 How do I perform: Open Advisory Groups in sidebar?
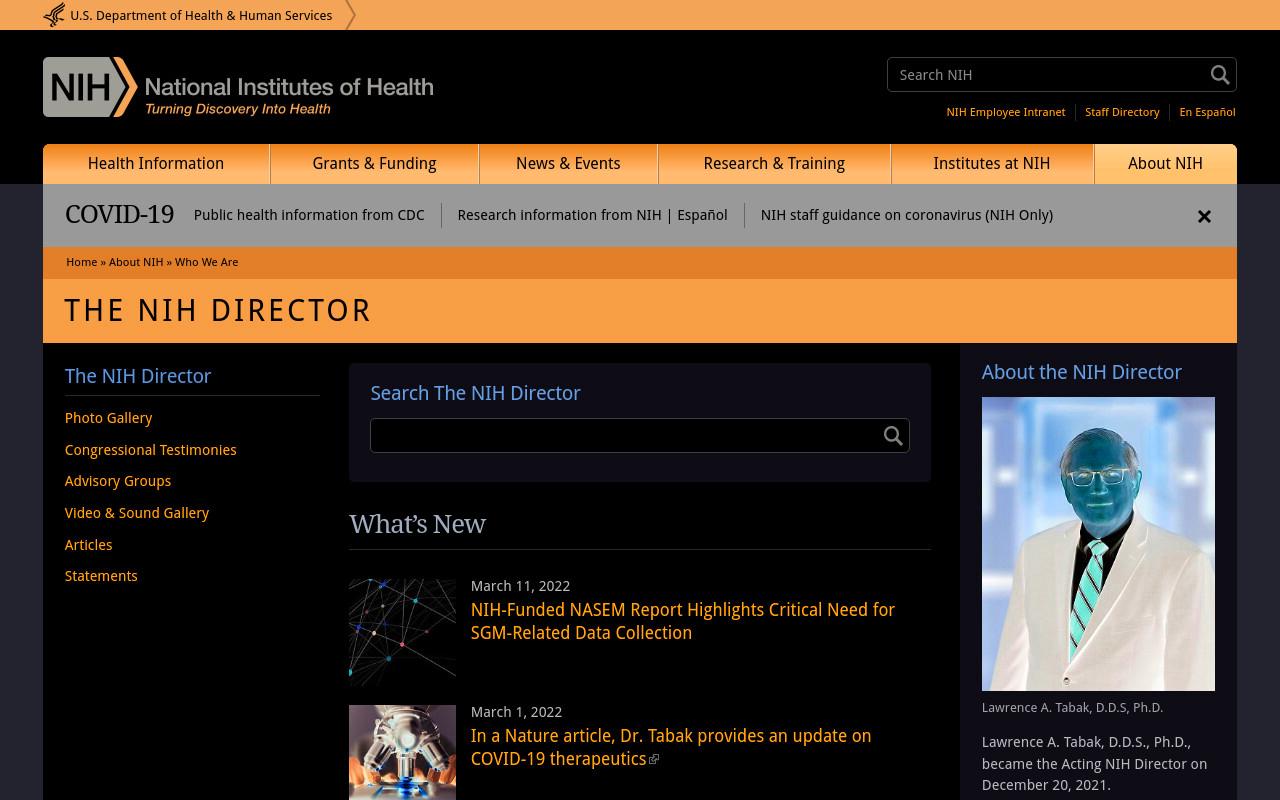[x=118, y=481]
